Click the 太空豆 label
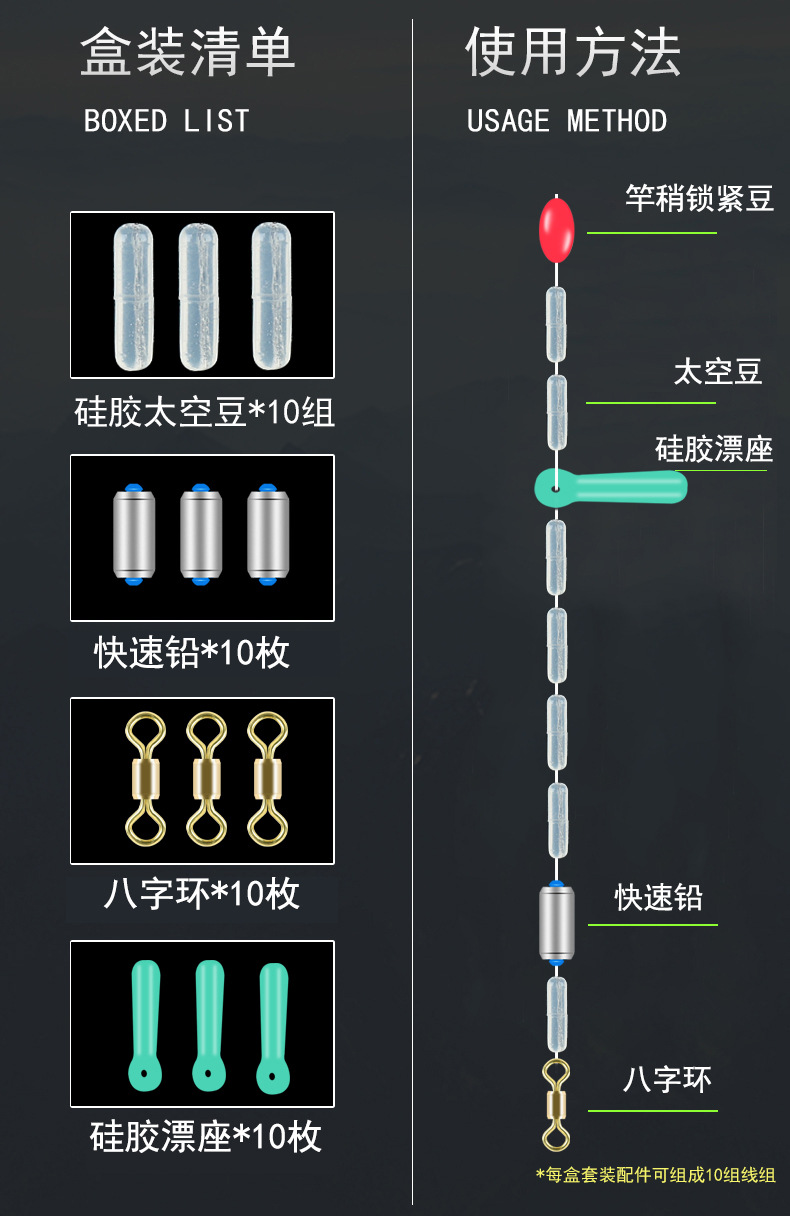The image size is (790, 1216). (718, 372)
